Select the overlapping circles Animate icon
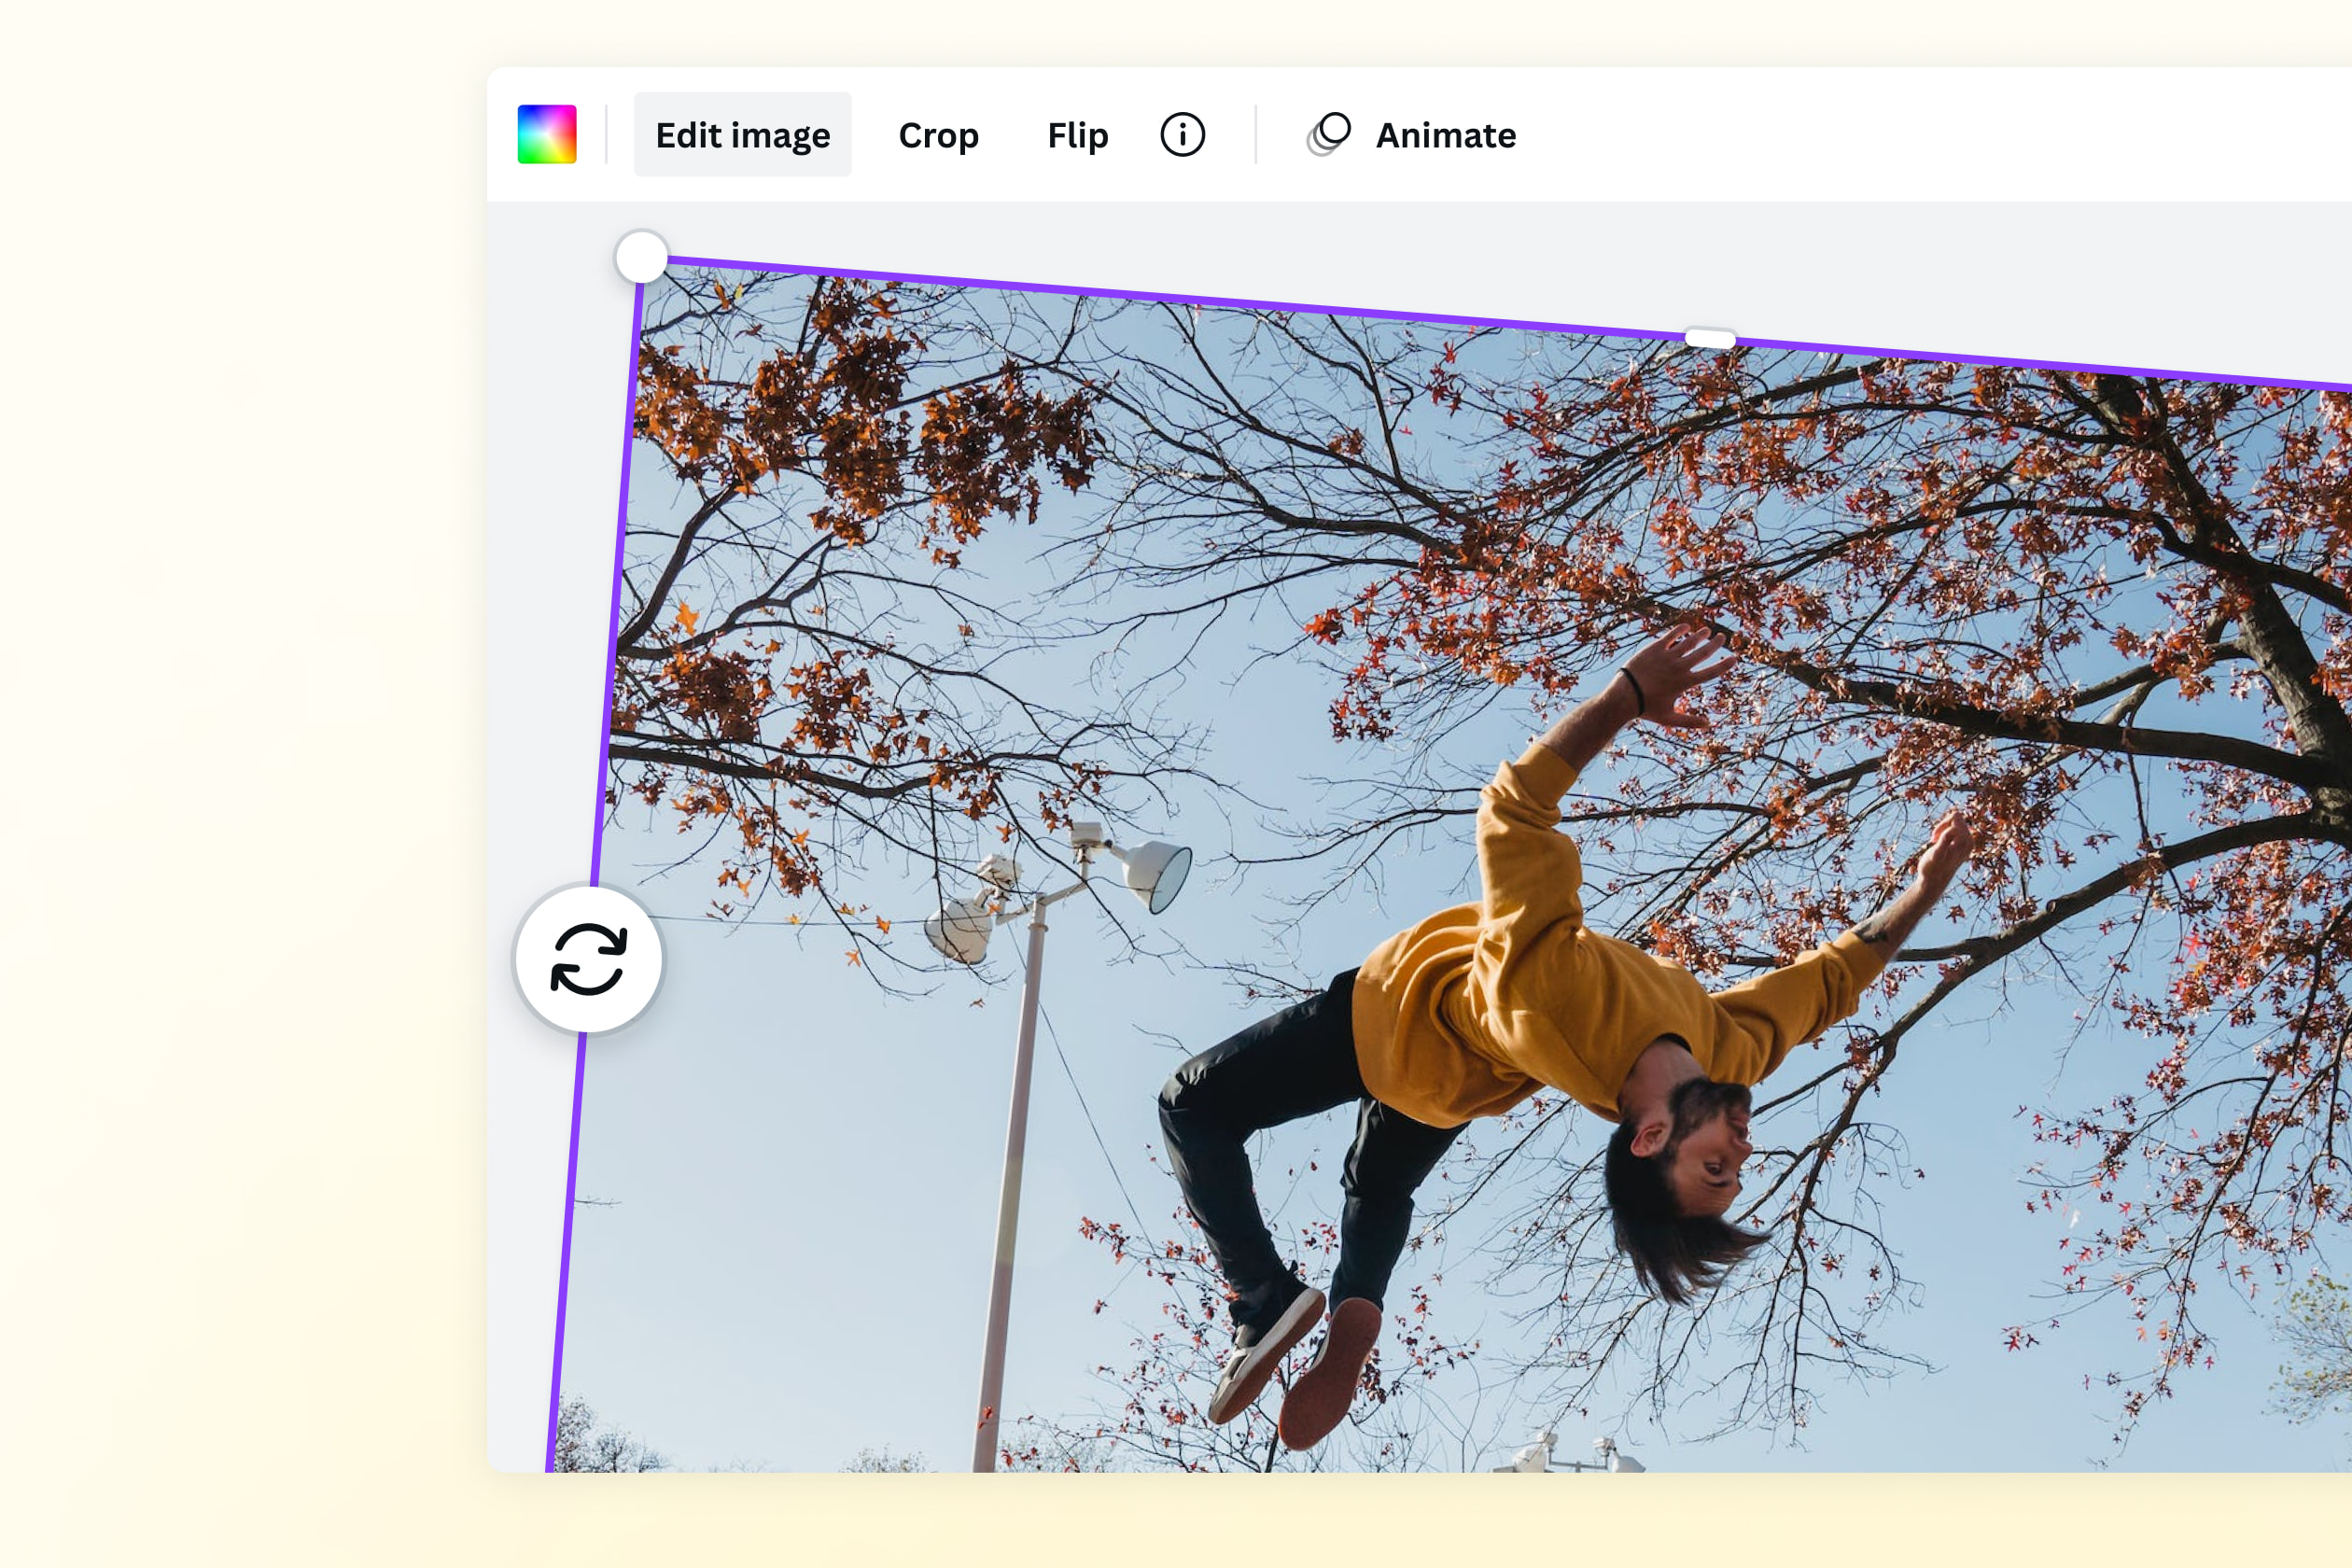 click(x=1327, y=133)
